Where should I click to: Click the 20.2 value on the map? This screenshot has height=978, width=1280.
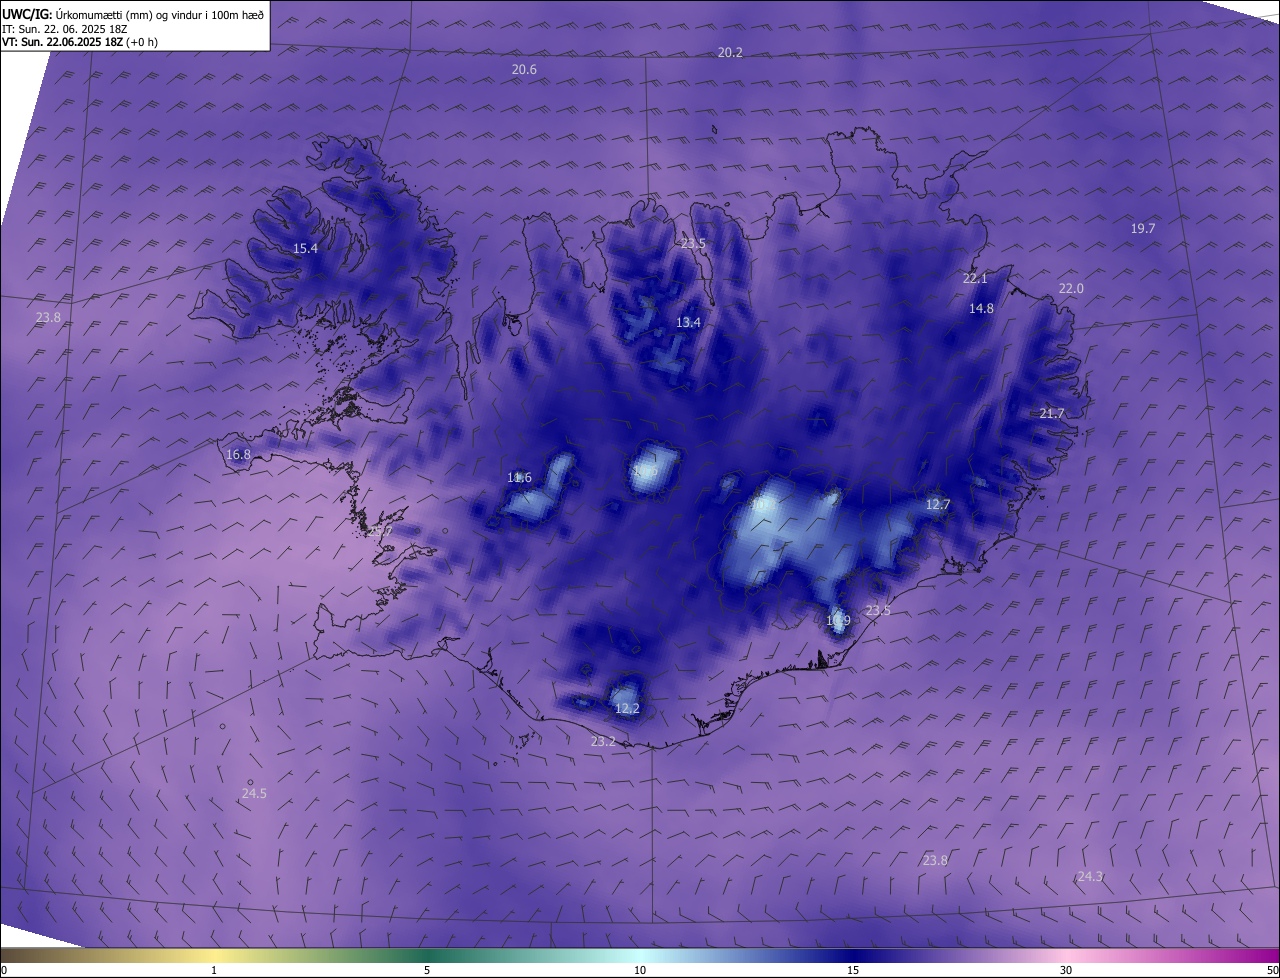(x=730, y=52)
